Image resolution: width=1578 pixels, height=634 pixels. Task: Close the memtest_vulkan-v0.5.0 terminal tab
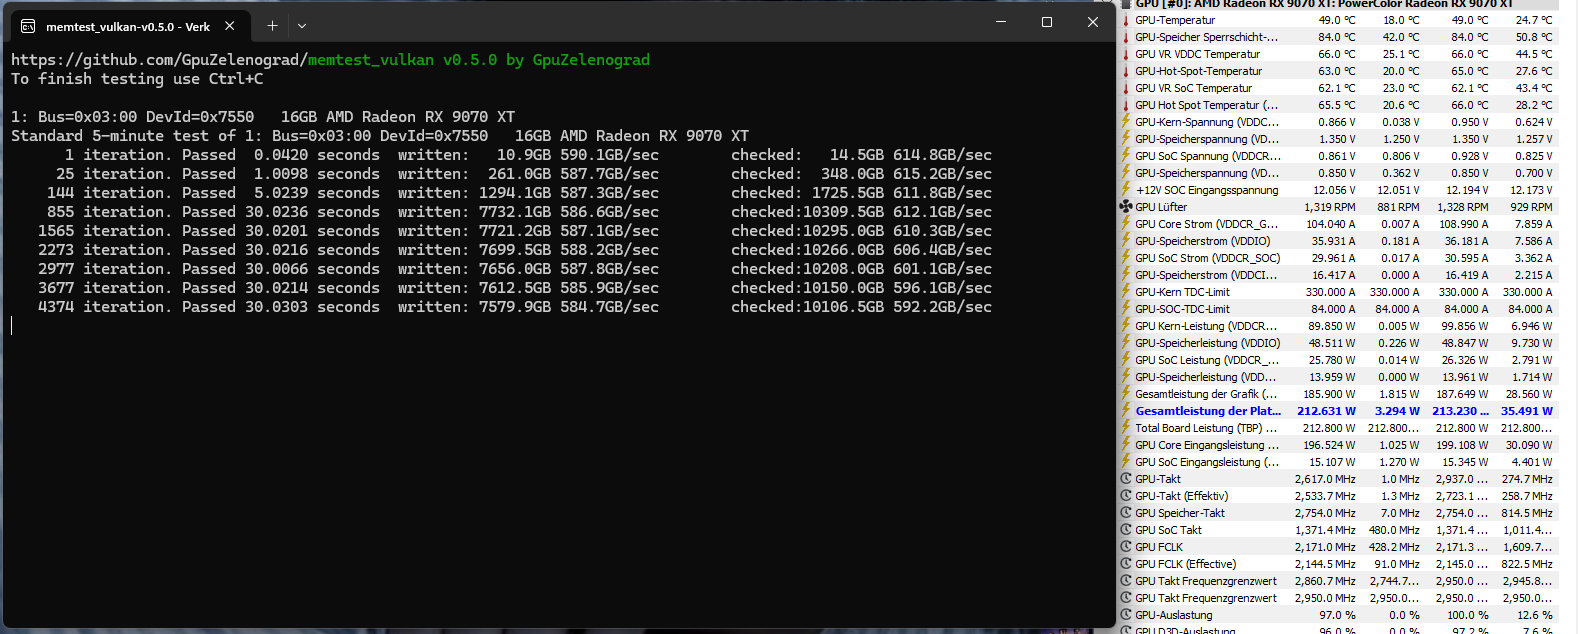coord(230,26)
